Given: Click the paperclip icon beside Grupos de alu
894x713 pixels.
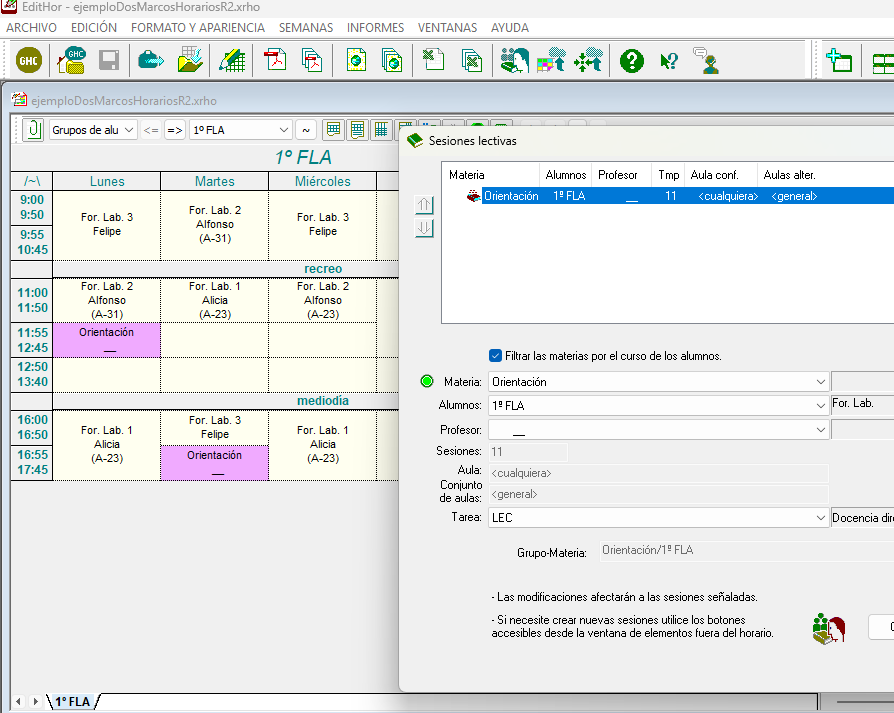Looking at the screenshot, I should (33, 130).
